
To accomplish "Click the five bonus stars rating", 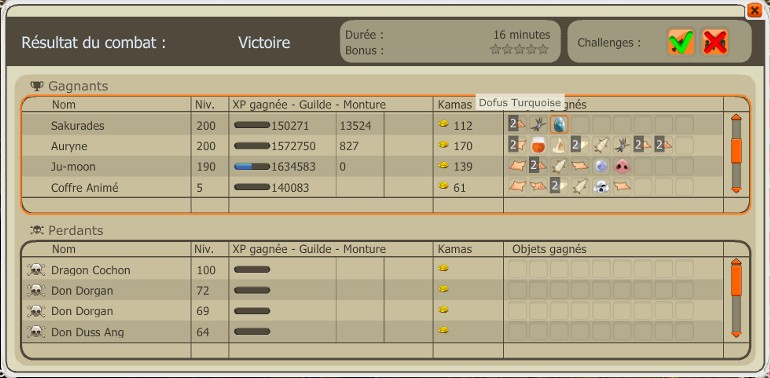I will tap(519, 49).
